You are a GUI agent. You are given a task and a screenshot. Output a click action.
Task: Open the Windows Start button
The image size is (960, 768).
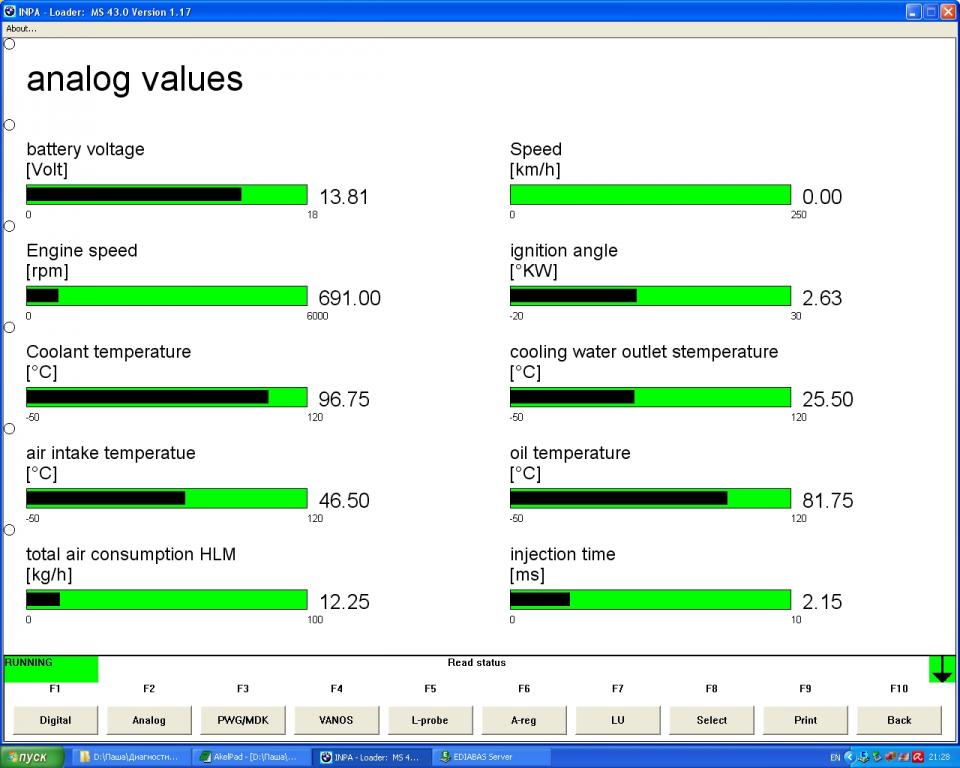pyautogui.click(x=33, y=757)
